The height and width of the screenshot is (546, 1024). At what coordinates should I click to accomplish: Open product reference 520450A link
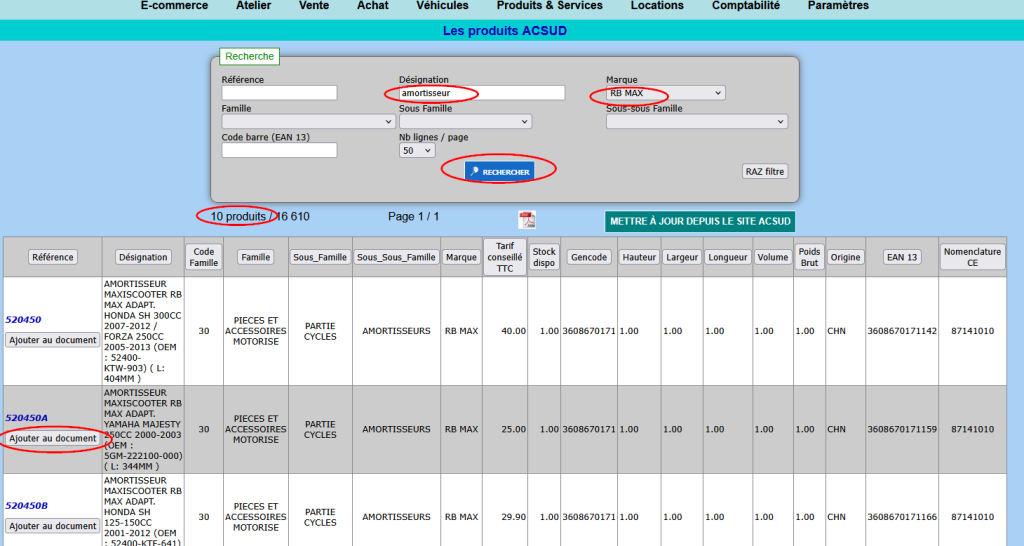pyautogui.click(x=26, y=418)
